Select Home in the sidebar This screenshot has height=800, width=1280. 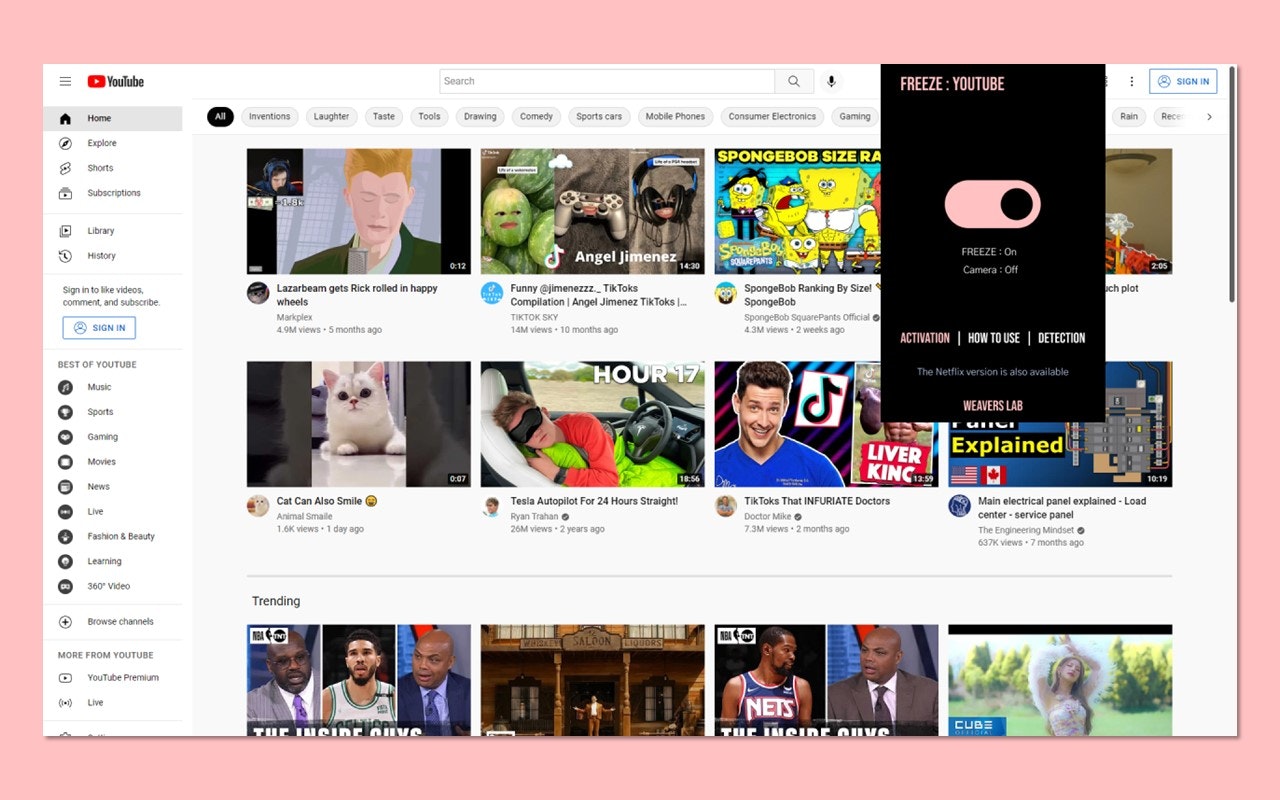[x=99, y=117]
